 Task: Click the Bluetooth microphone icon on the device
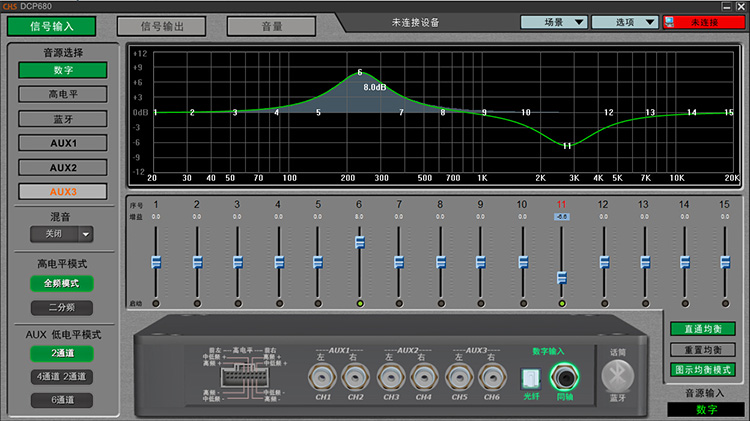point(617,376)
